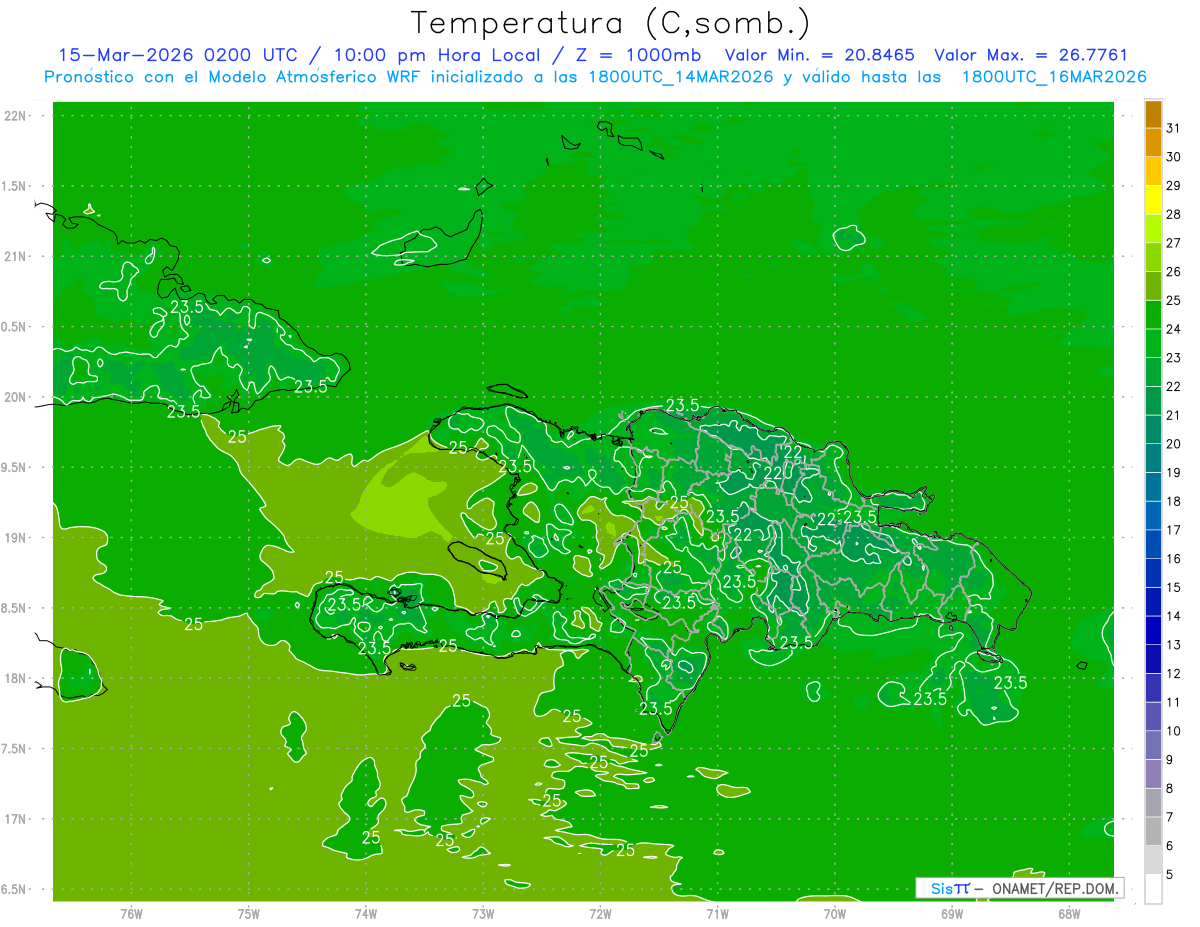Image resolution: width=1200 pixels, height=927 pixels.
Task: Click the 17N latitude axis label
Action: (x=17, y=819)
